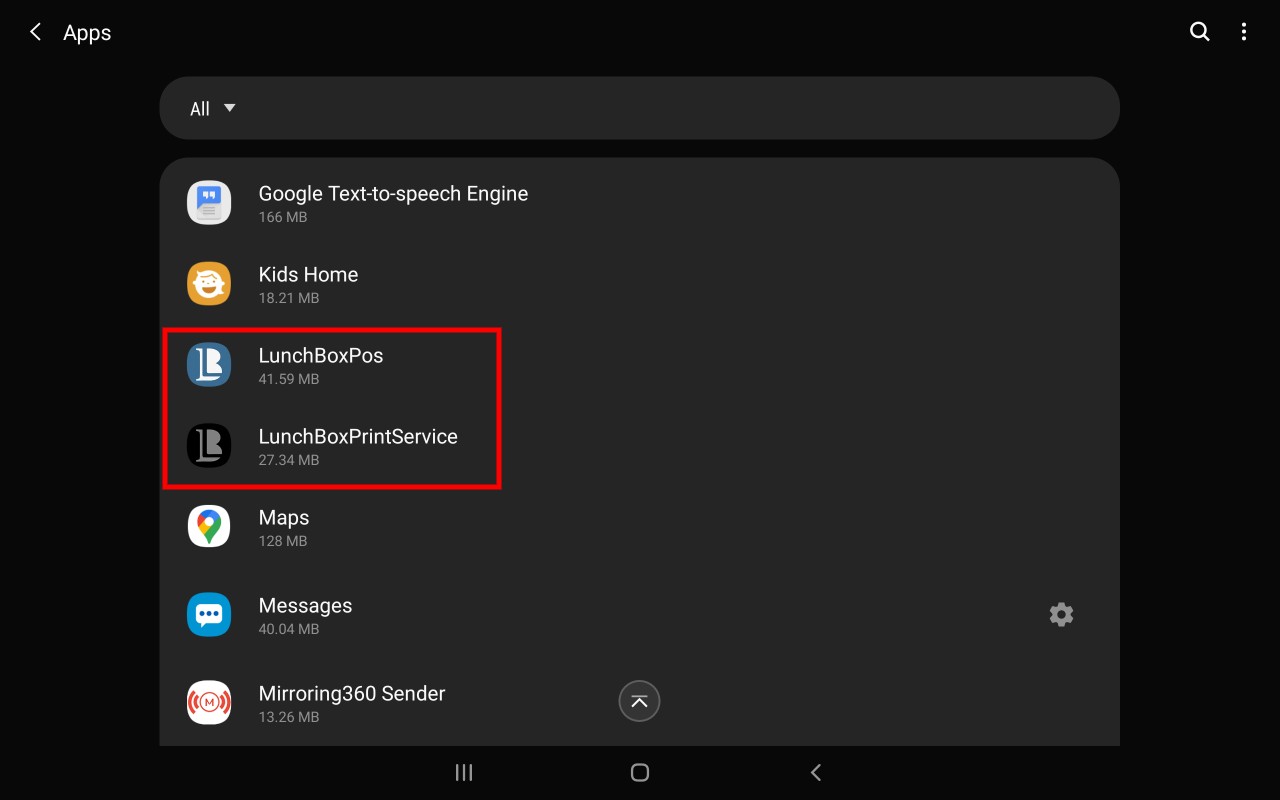Screen dimensions: 1280x800
Task: Select the 18.21 MB size label
Action: pyautogui.click(x=289, y=298)
